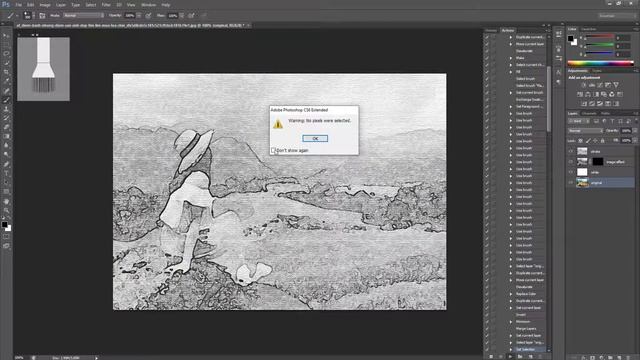Image resolution: width=640 pixels, height=360 pixels.
Task: Select the Lasso tool
Action: [6, 53]
